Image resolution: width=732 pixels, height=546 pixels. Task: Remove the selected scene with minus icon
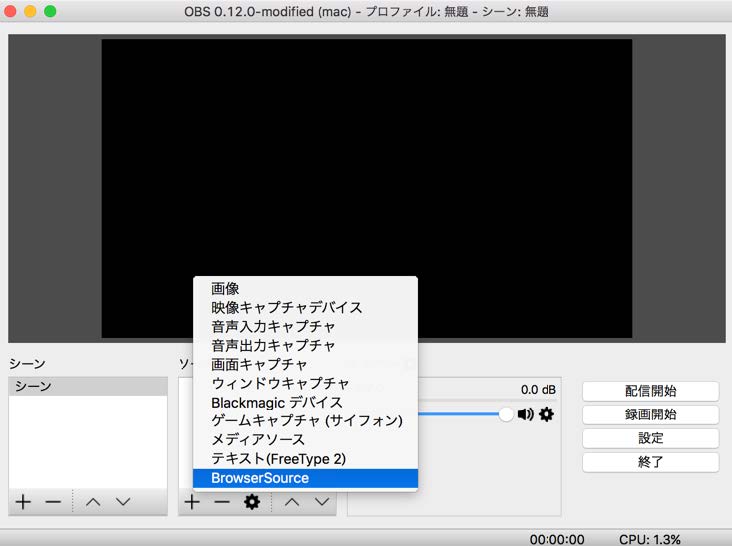(53, 502)
